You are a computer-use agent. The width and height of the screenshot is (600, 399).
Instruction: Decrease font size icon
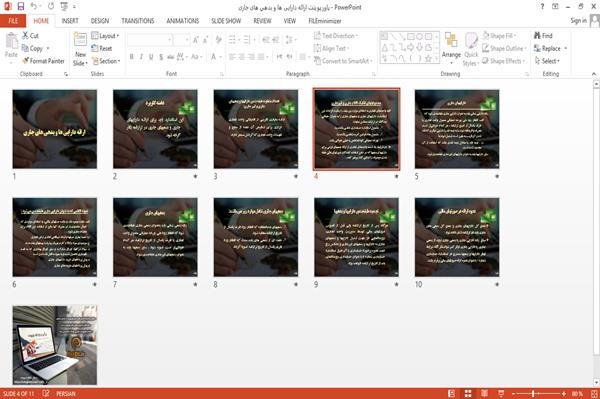pyautogui.click(x=205, y=40)
